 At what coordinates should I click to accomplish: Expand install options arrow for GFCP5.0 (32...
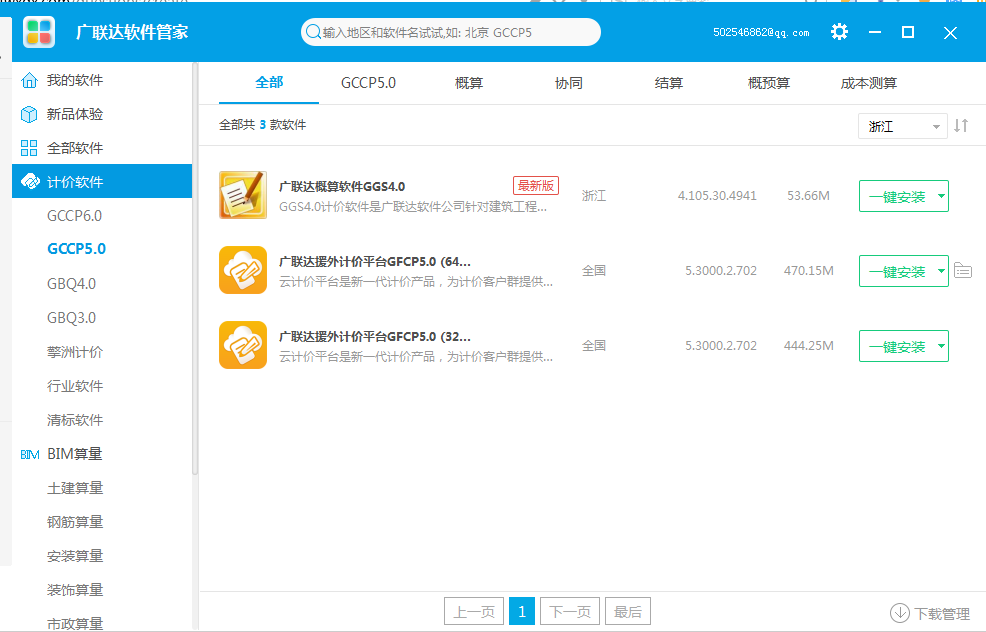click(941, 346)
